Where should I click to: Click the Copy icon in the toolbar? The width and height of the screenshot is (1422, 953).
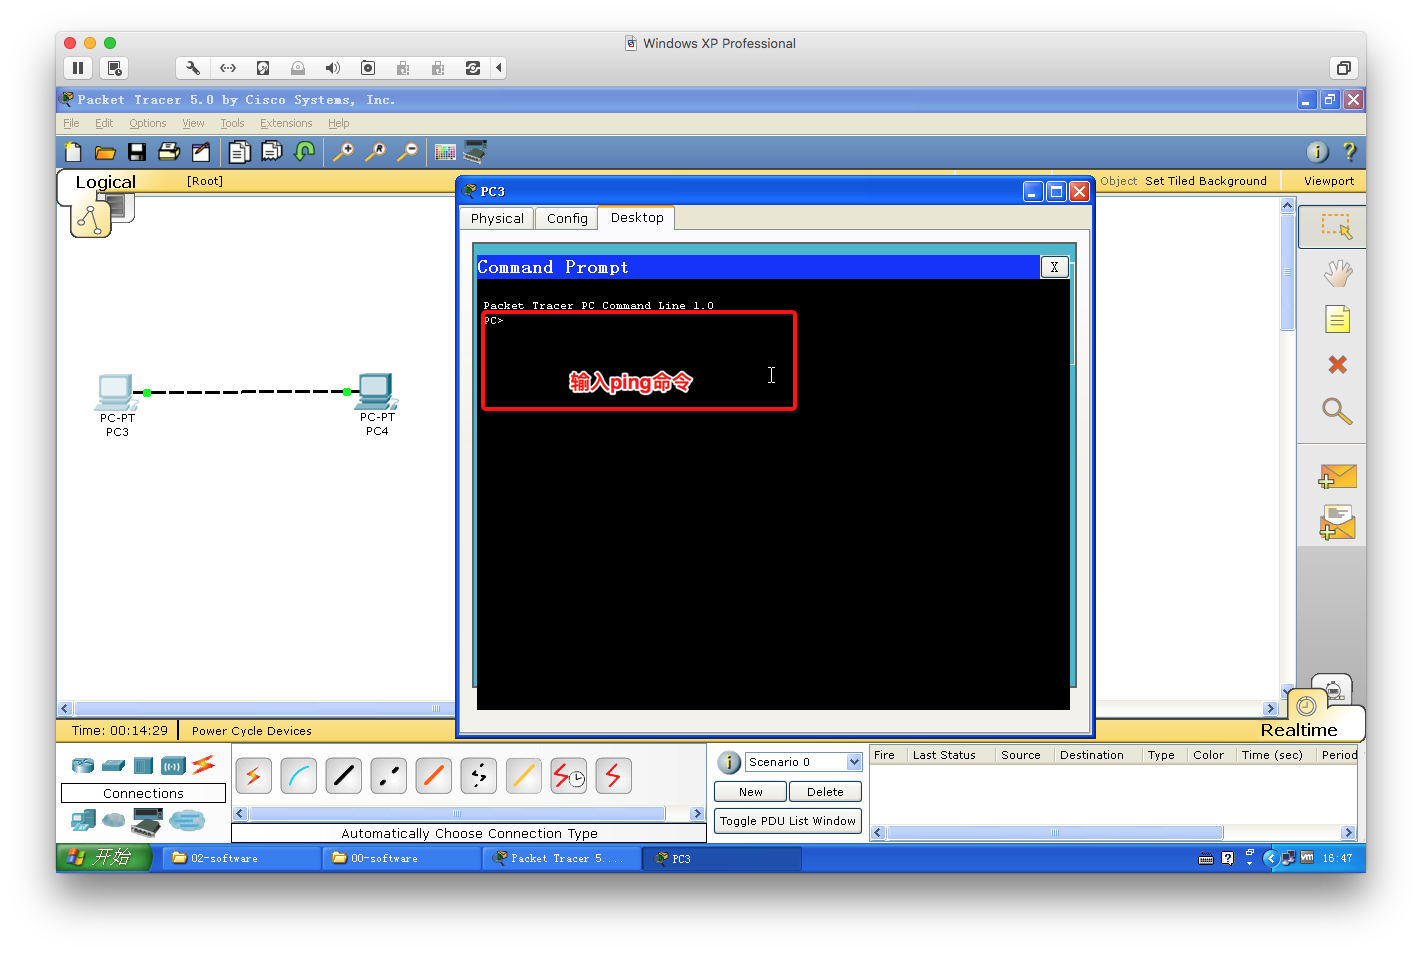pos(239,152)
